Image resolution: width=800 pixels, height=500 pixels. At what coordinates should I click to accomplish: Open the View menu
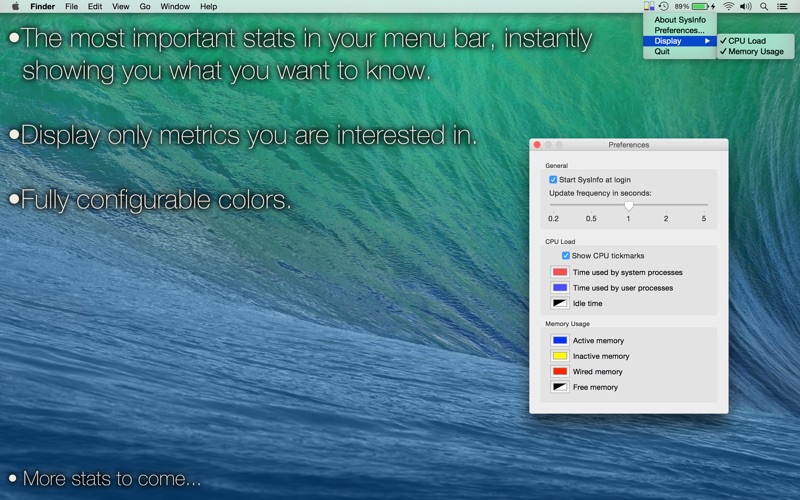click(x=120, y=7)
